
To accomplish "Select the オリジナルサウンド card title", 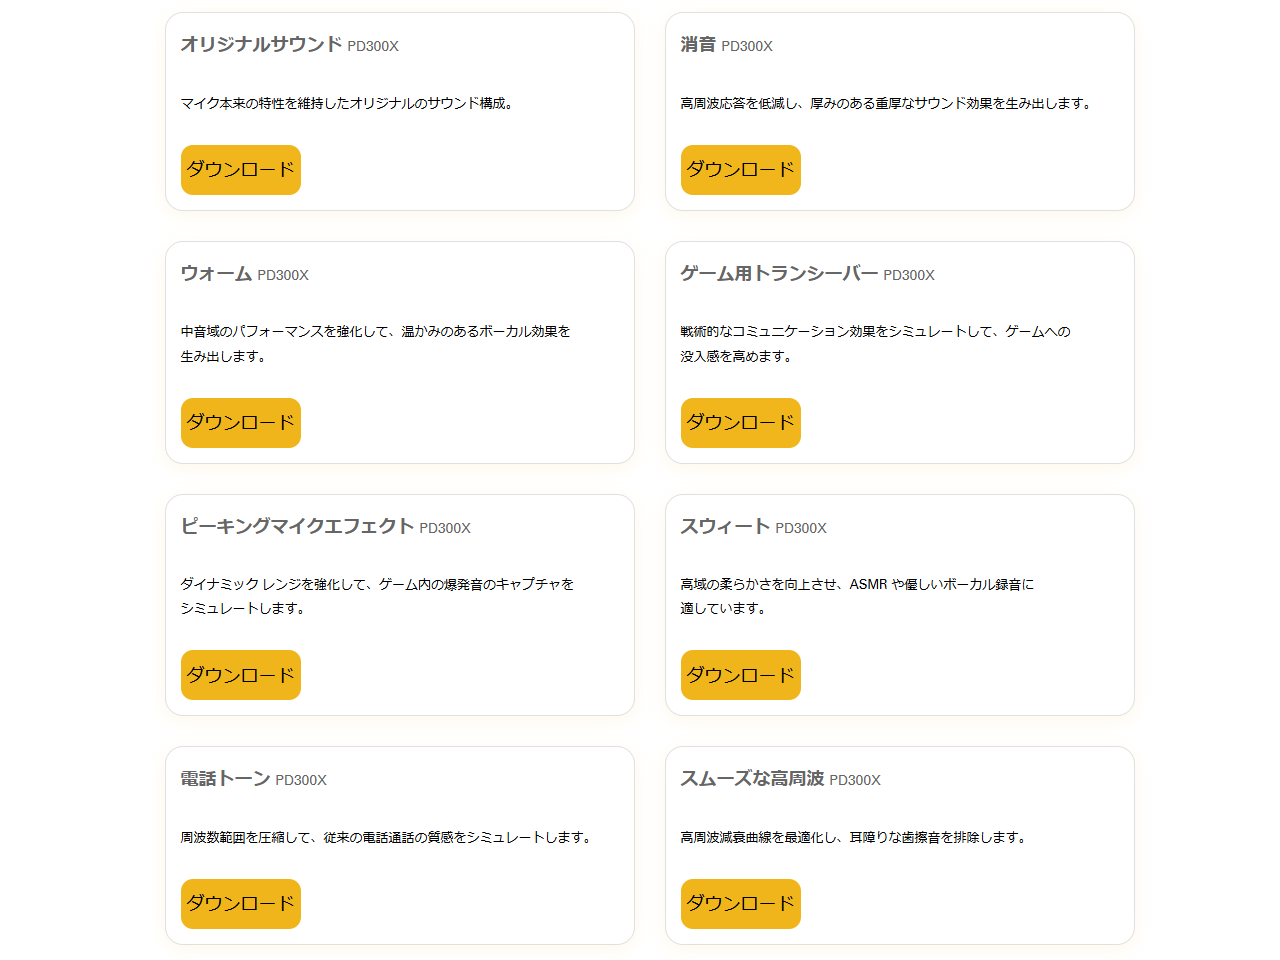I will click(x=261, y=45).
